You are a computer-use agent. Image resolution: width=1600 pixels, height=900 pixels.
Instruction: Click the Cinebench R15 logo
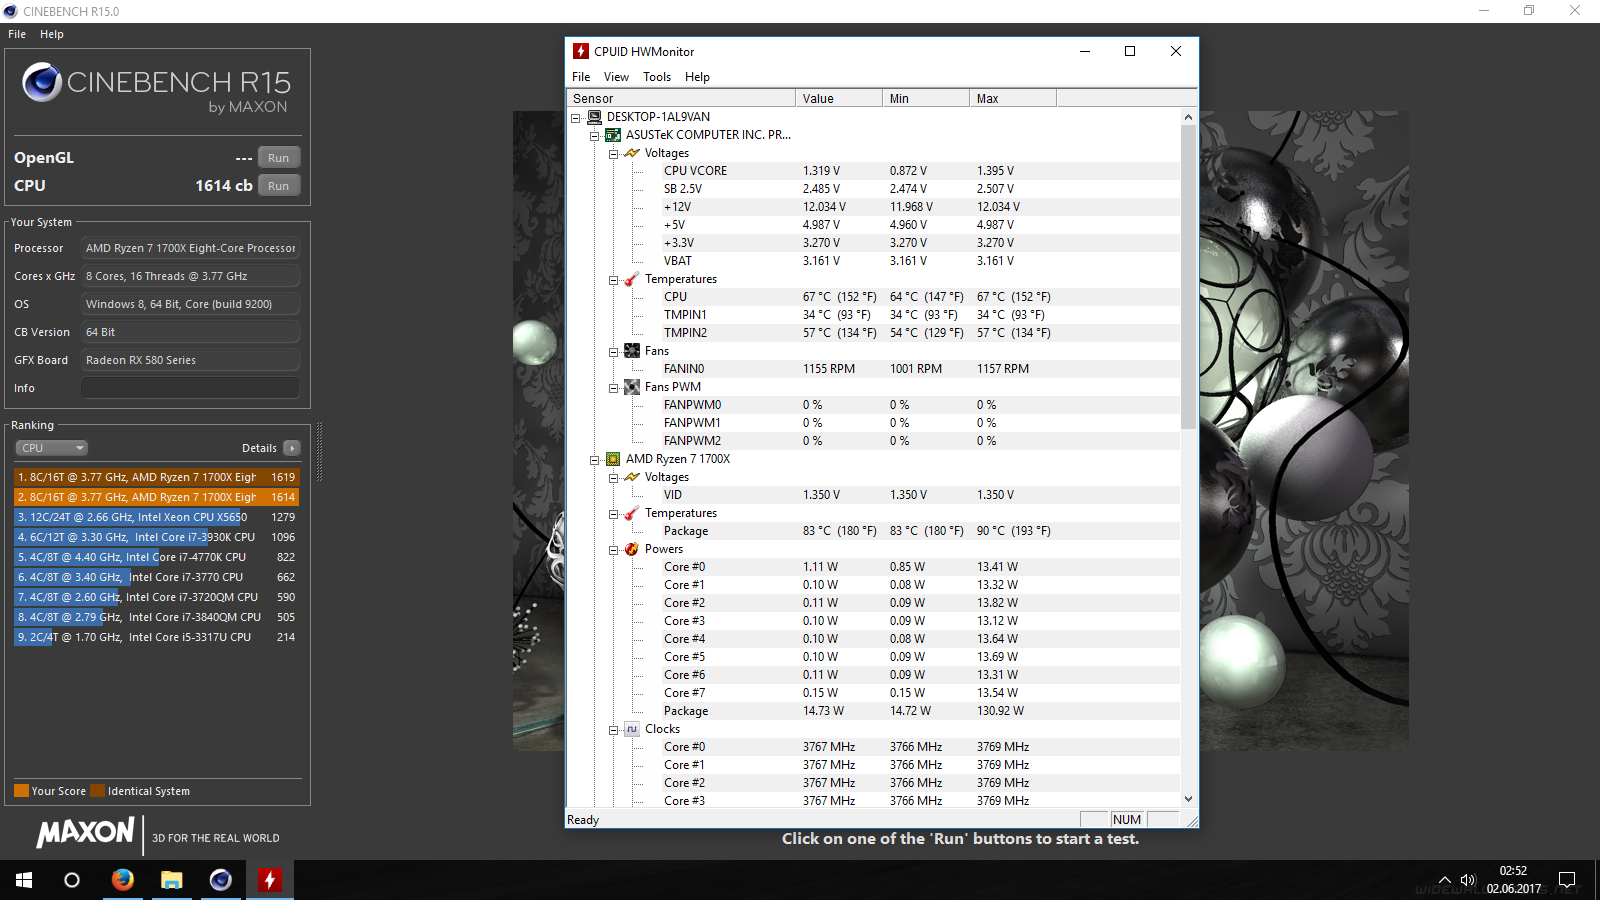pyautogui.click(x=157, y=88)
